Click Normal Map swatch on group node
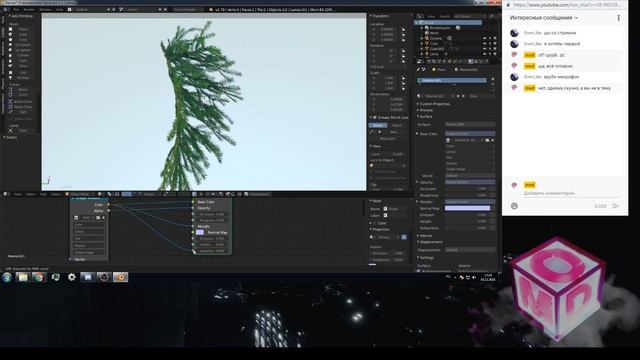This screenshot has width=640, height=360. [x=200, y=232]
